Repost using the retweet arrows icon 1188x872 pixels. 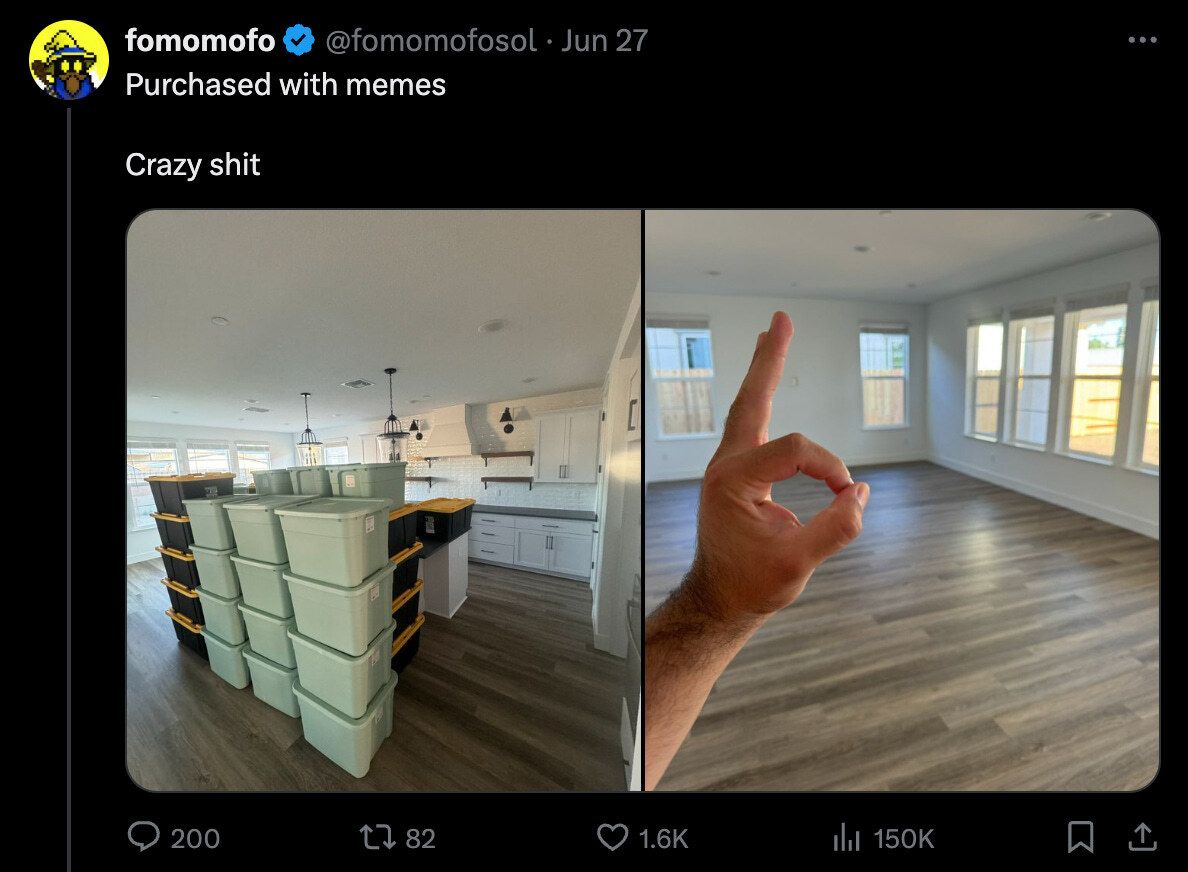[x=377, y=837]
